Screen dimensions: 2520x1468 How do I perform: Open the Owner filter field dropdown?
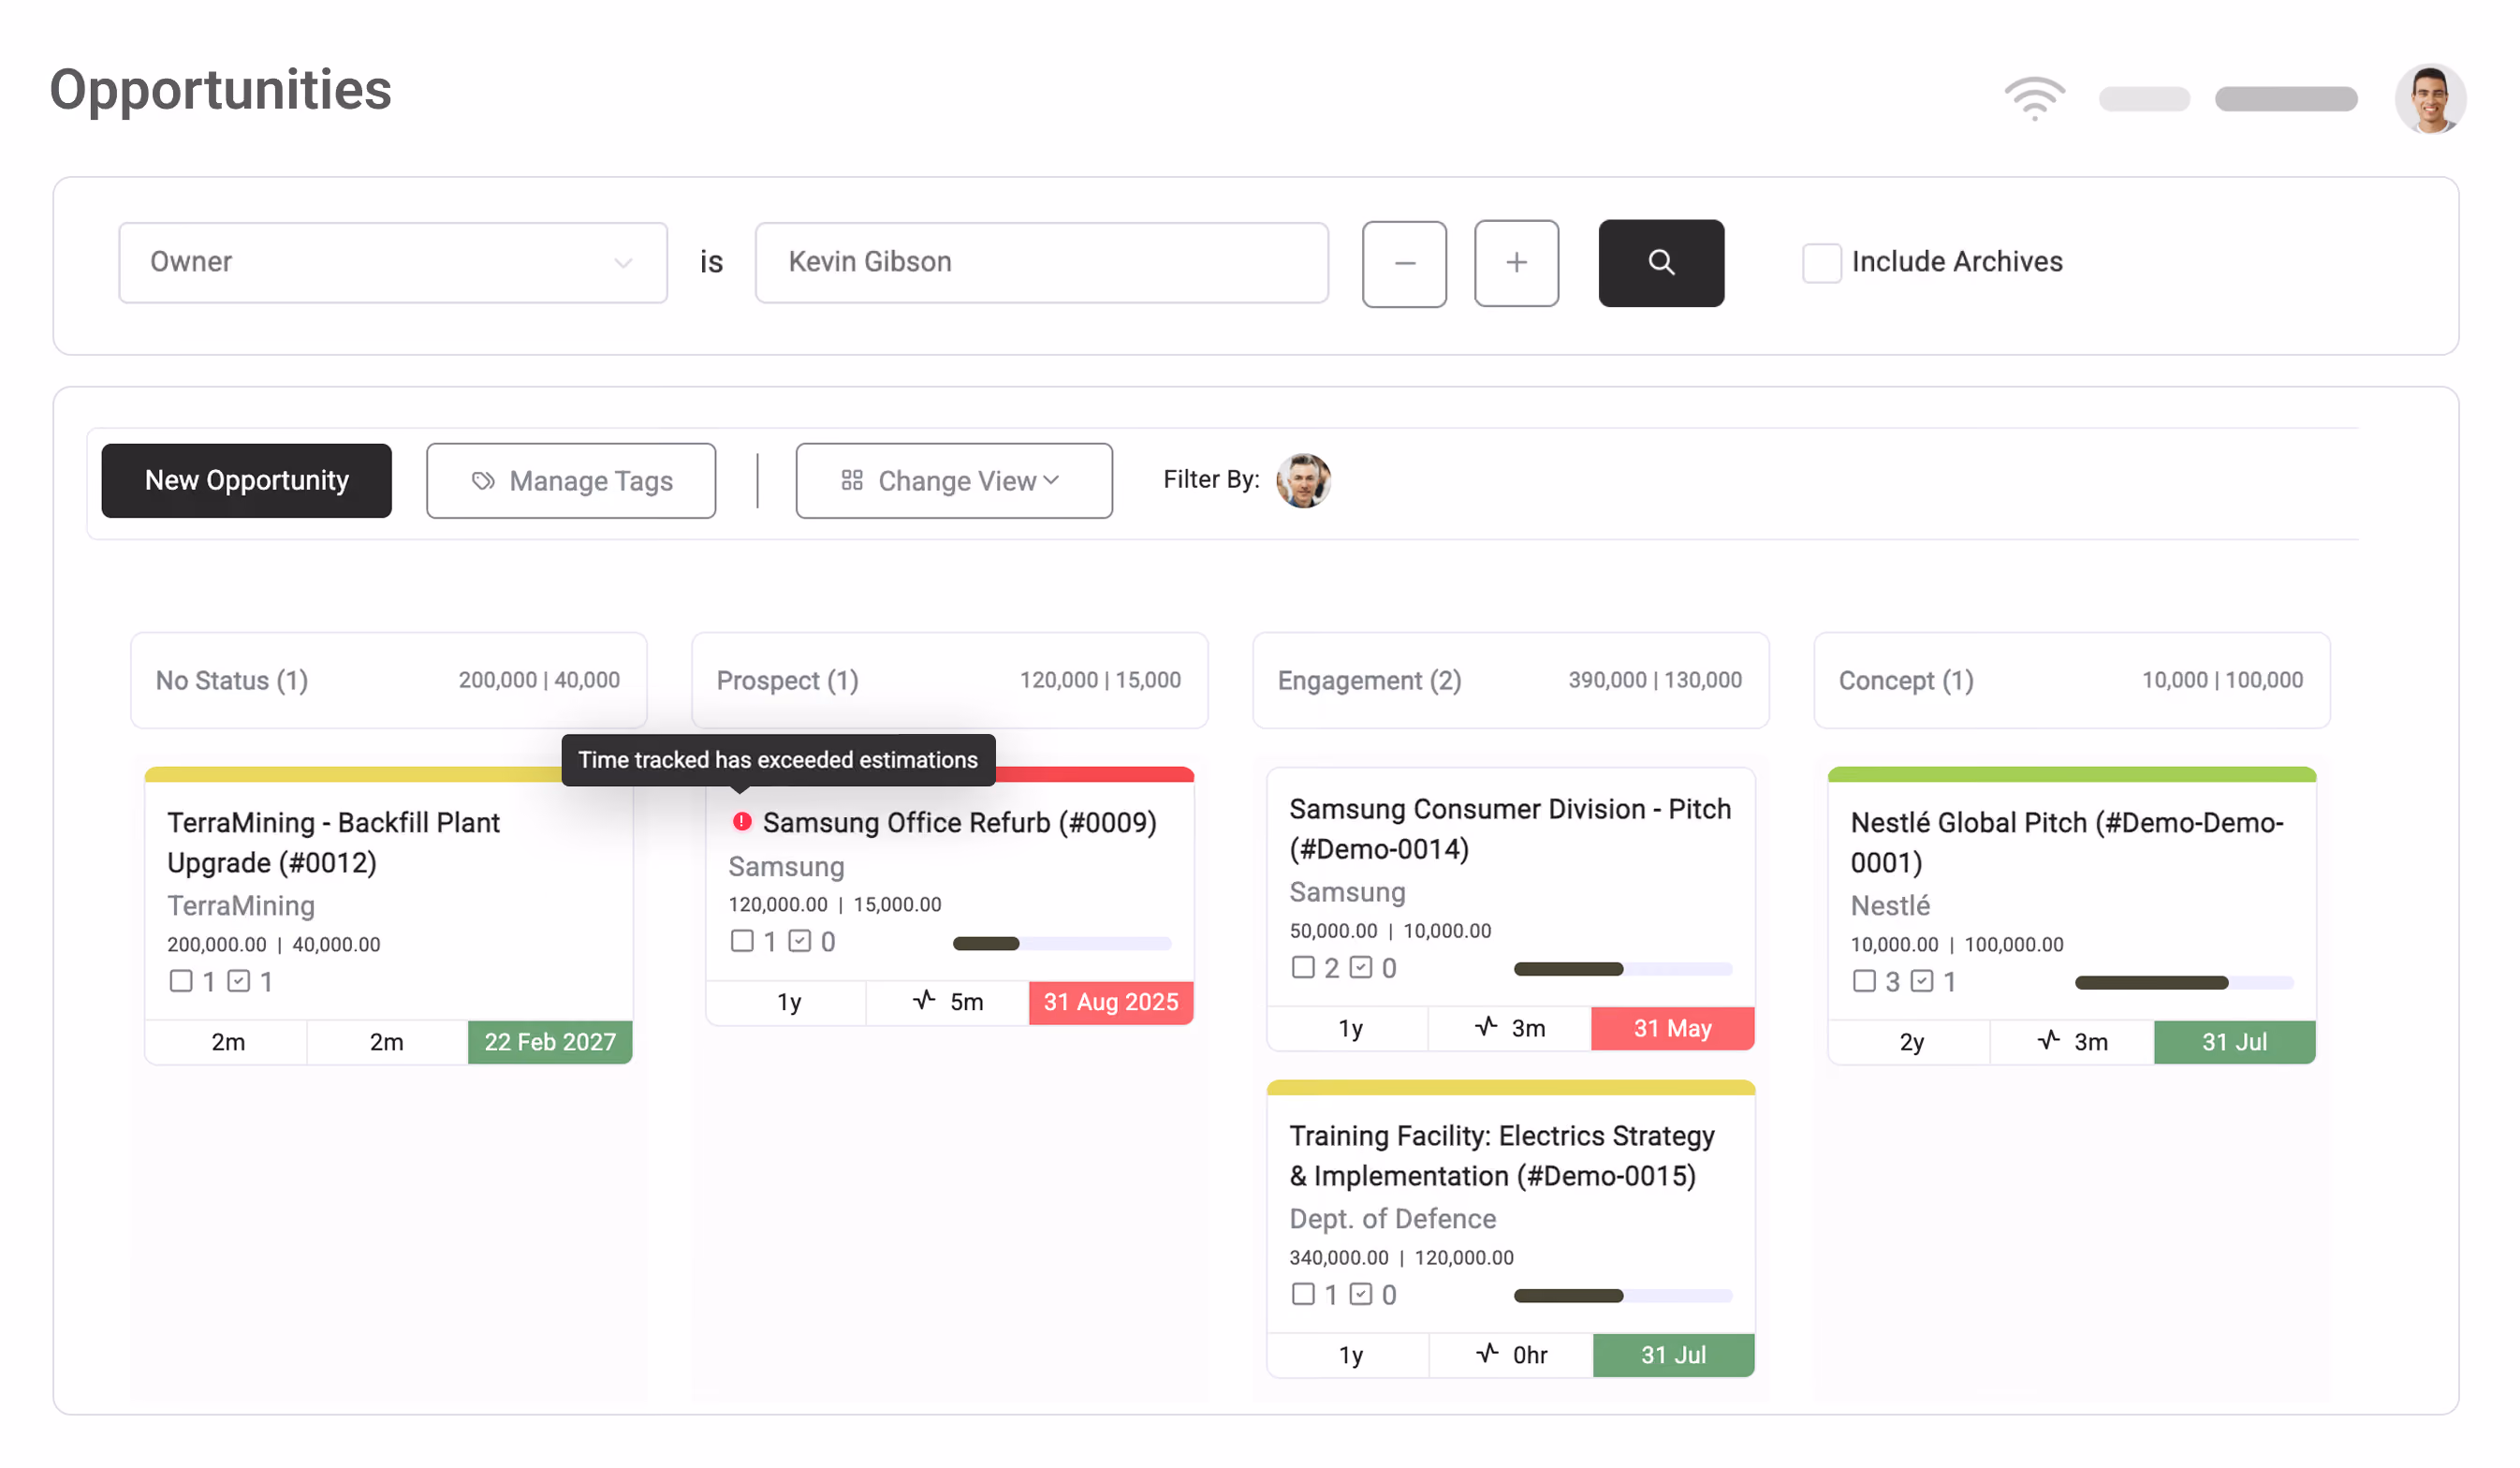tap(393, 262)
